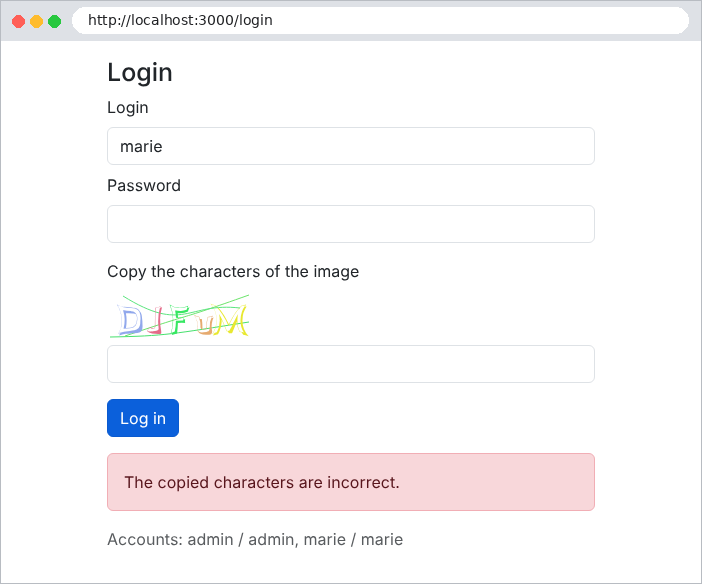The width and height of the screenshot is (702, 584).
Task: Click into the empty Password field
Action: click(x=351, y=224)
